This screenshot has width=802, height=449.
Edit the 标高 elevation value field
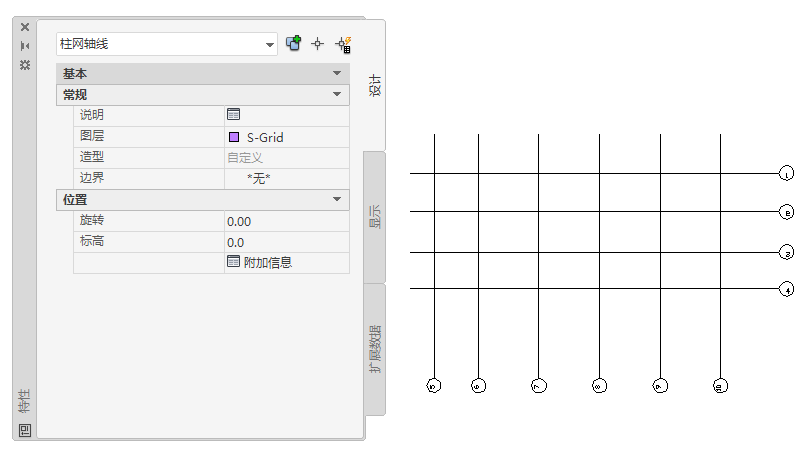pos(286,242)
